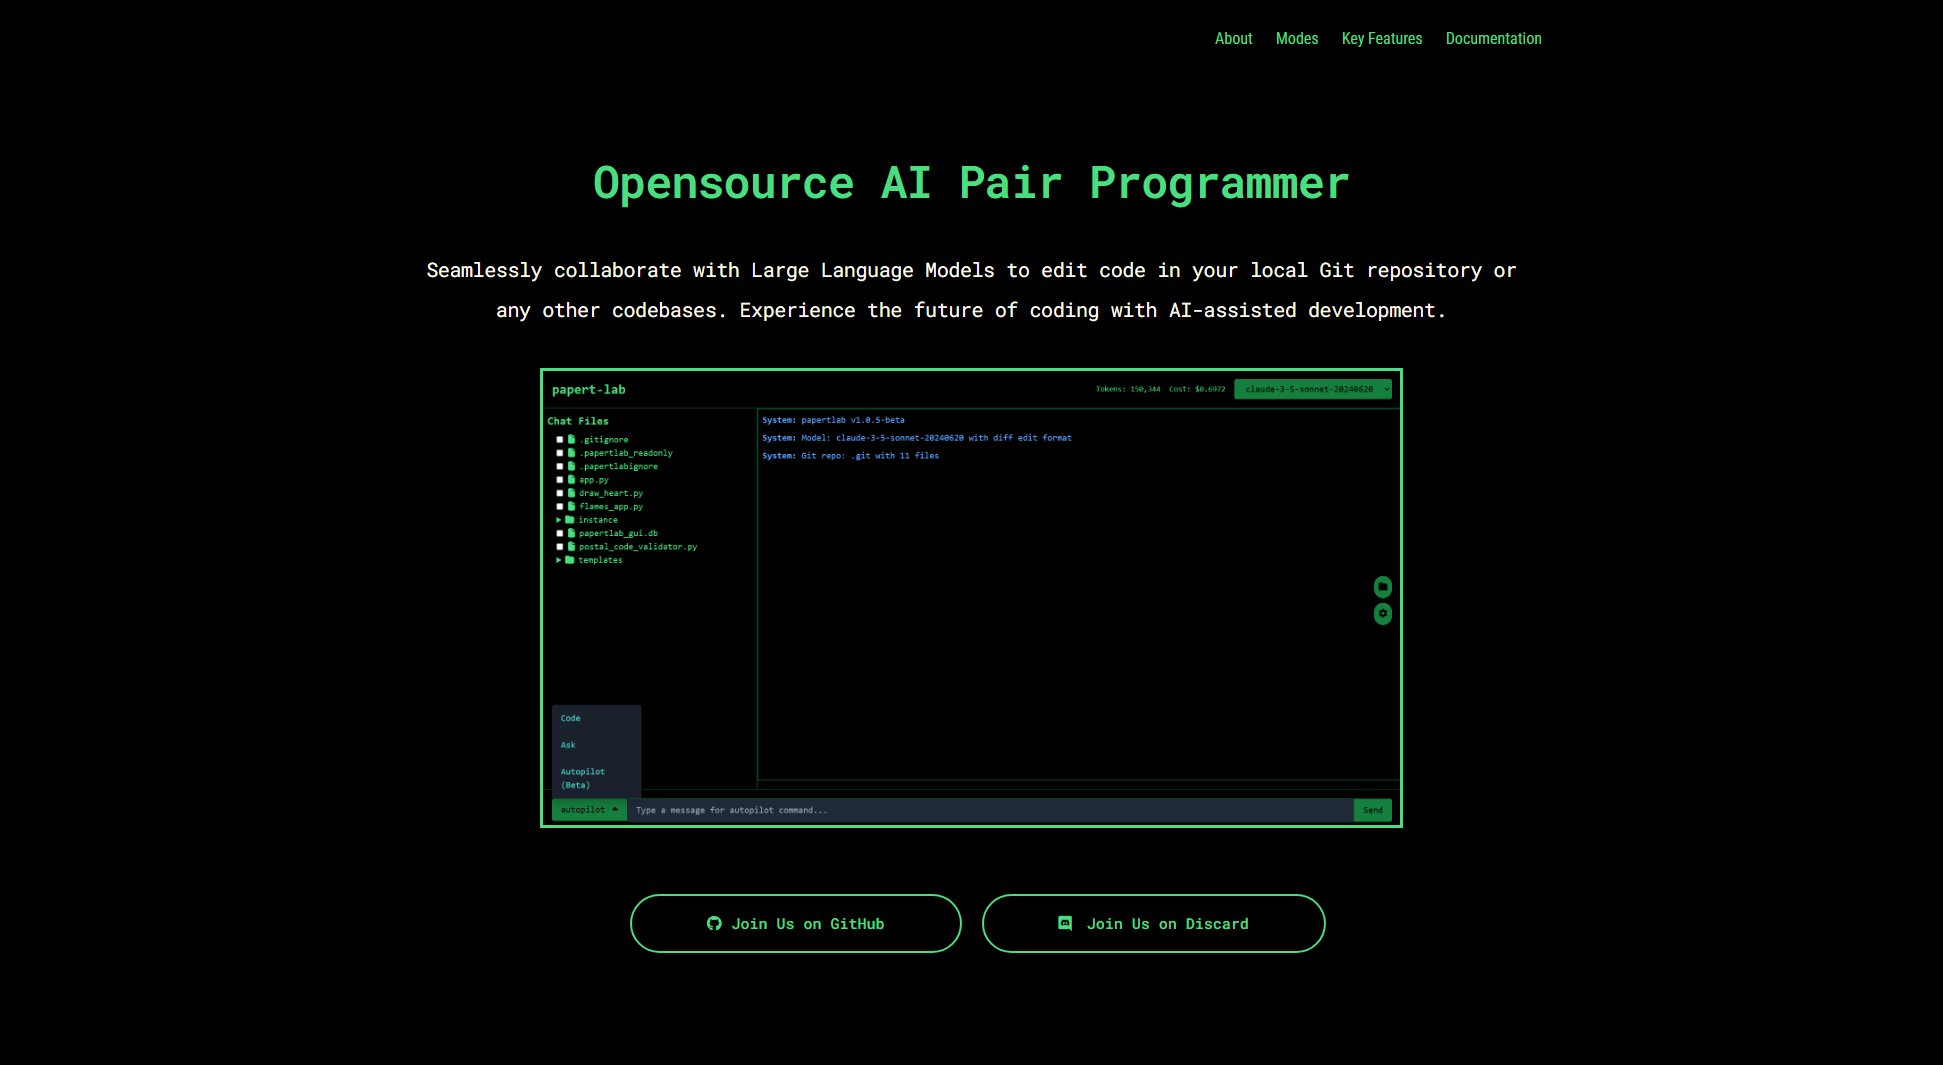
Task: Click the folder icon of the templates directory
Action: 570,560
